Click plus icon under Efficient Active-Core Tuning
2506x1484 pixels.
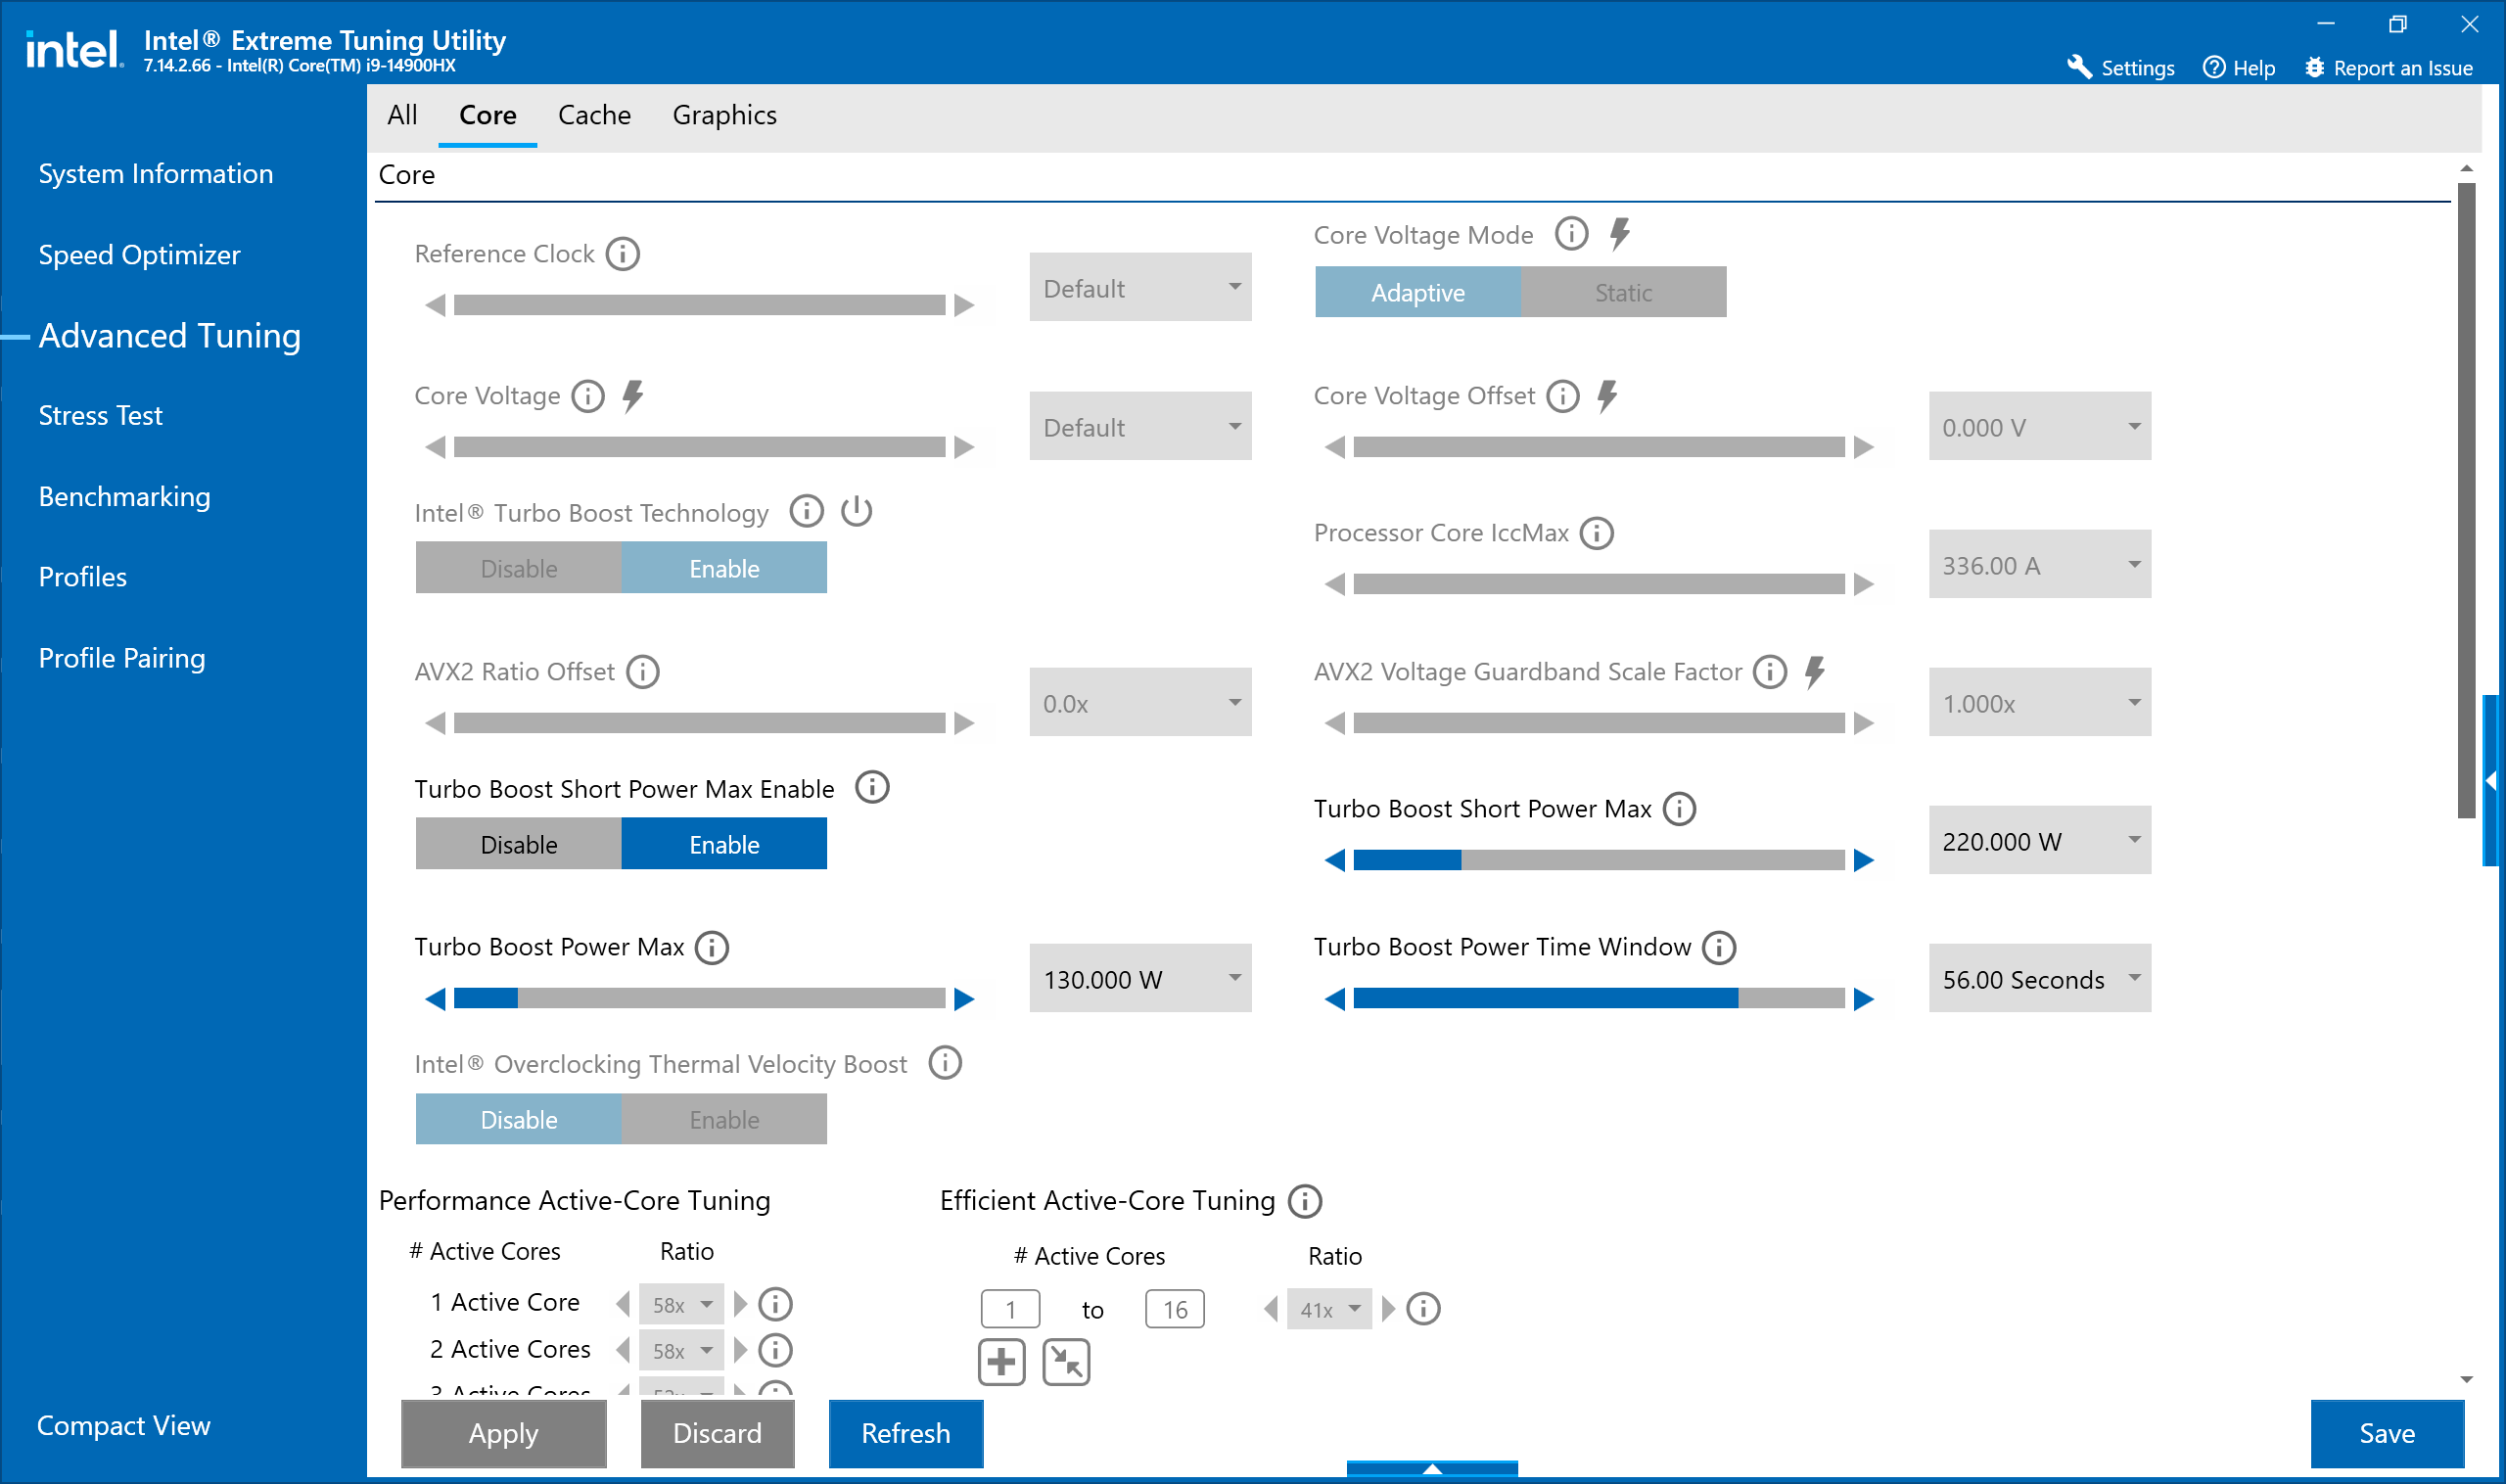[x=1001, y=1362]
